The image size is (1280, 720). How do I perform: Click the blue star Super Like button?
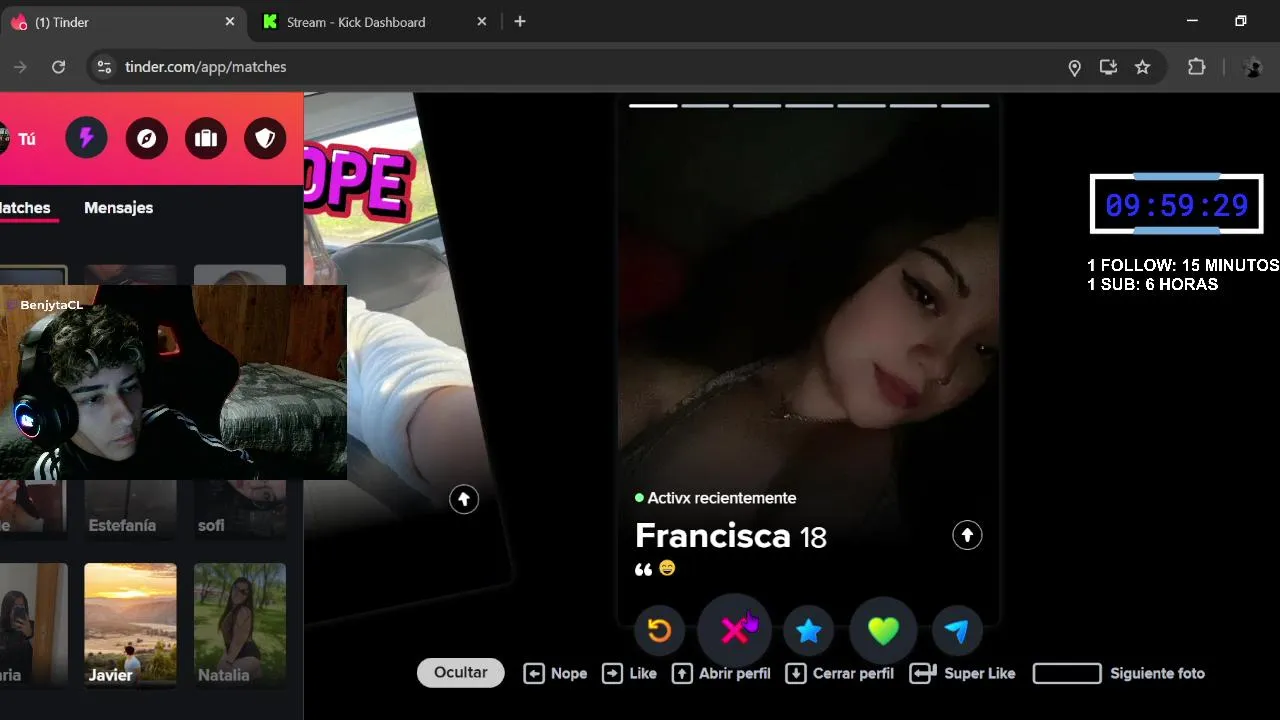tap(808, 630)
